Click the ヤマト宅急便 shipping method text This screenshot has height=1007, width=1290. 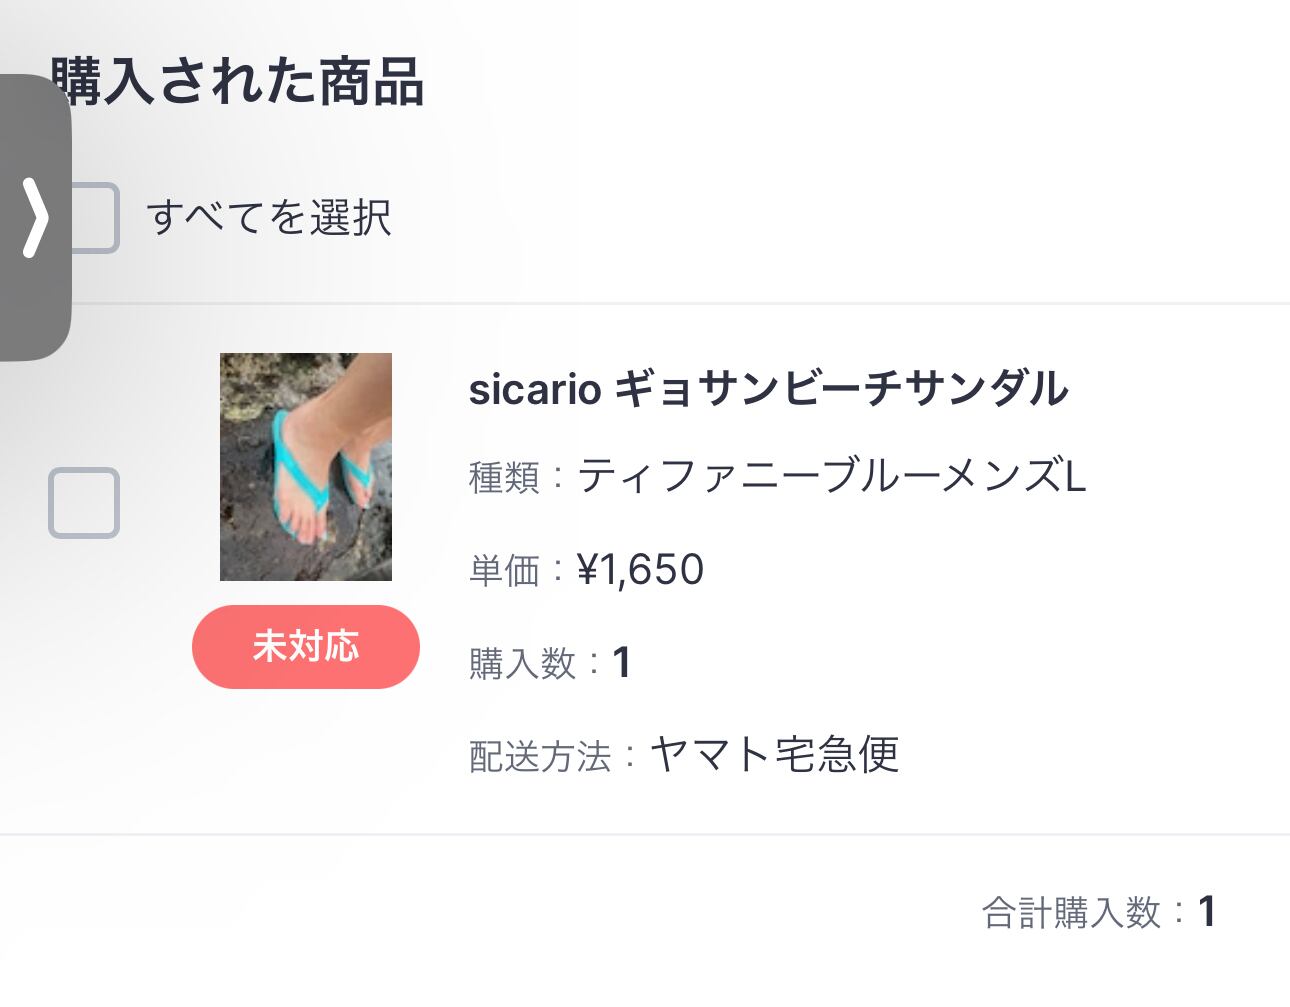775,755
